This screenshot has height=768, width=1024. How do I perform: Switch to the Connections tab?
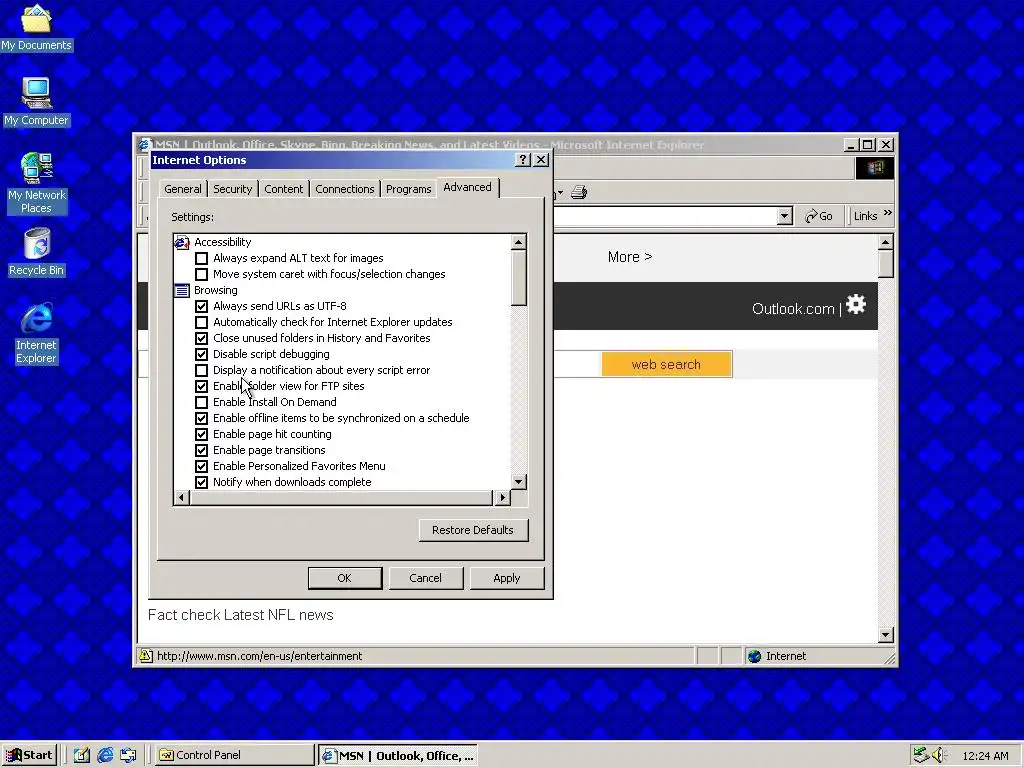345,189
